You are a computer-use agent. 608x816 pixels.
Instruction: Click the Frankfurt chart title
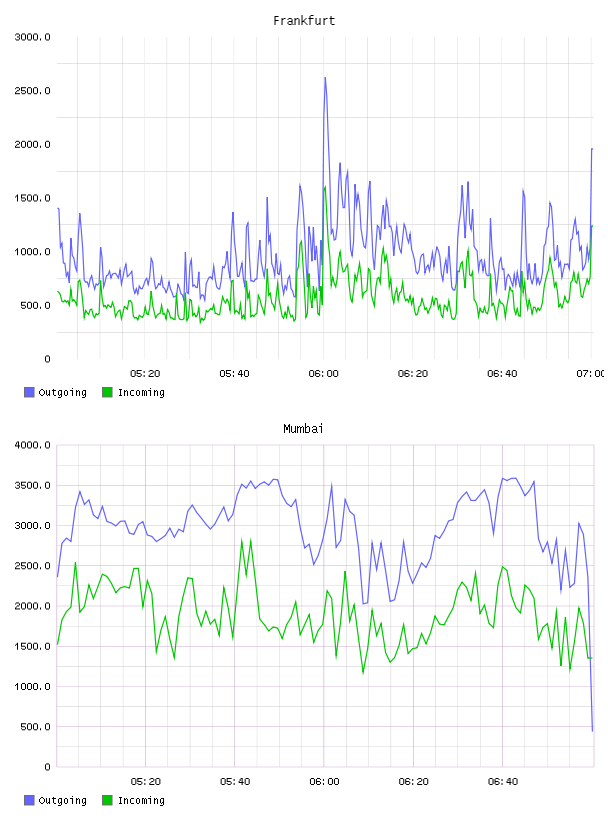tap(304, 21)
